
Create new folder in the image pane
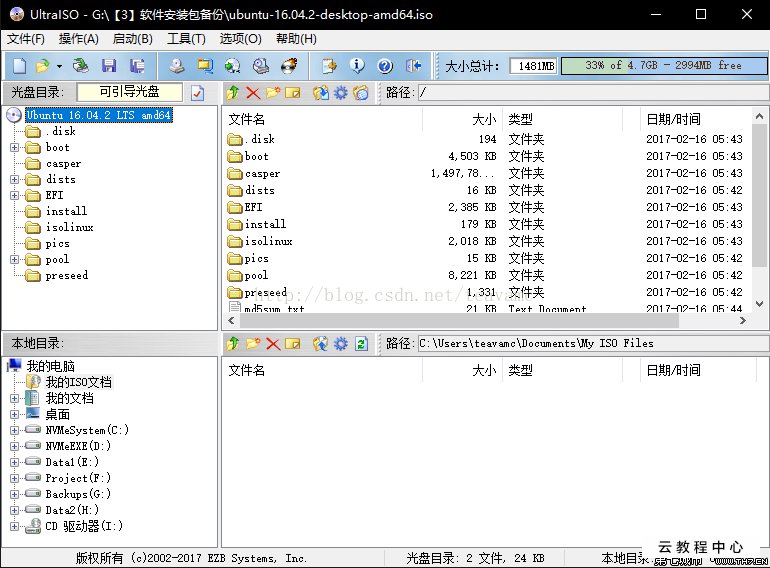coord(273,92)
